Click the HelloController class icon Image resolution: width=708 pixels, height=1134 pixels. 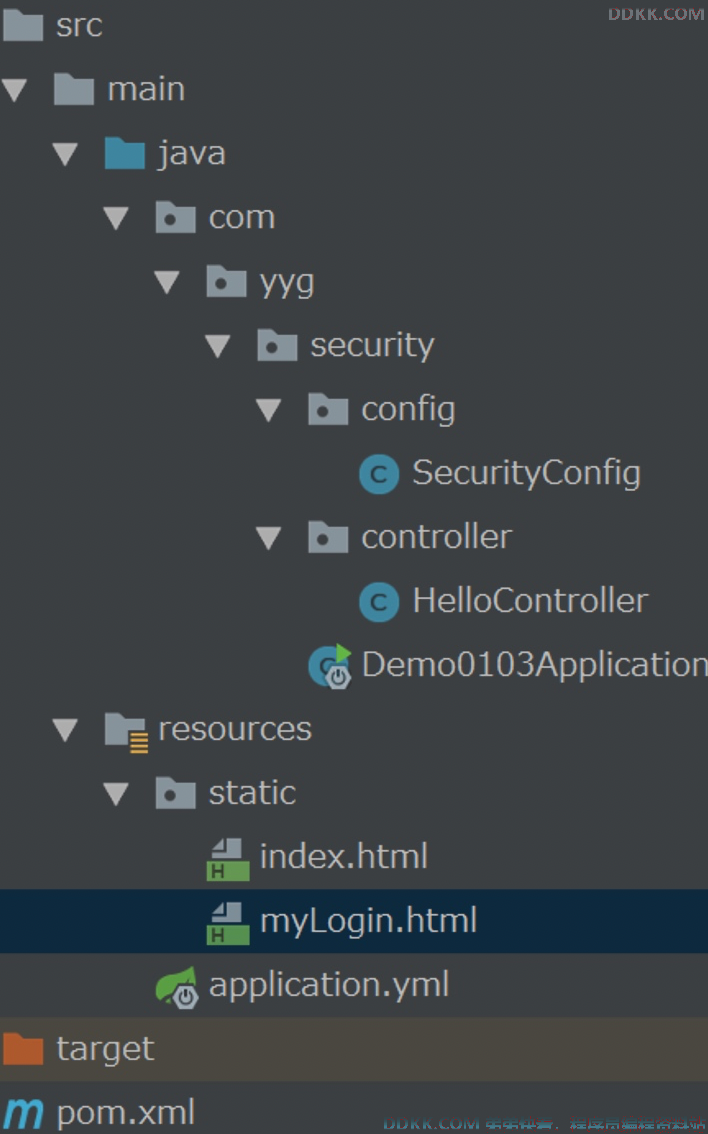coord(379,602)
